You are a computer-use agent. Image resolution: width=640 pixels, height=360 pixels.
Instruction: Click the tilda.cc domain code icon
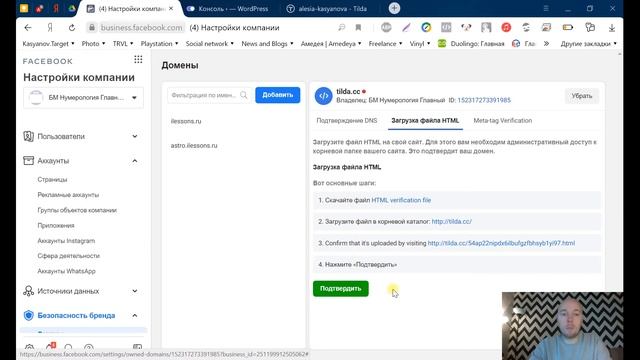point(323,96)
